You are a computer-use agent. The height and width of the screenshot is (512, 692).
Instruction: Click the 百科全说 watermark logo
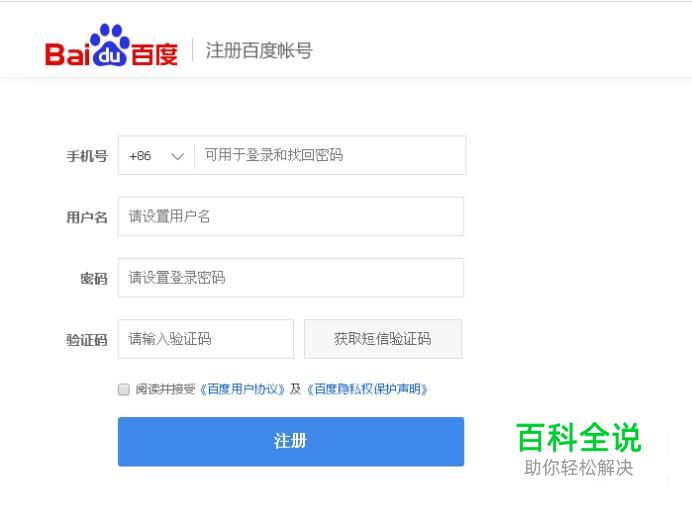578,437
